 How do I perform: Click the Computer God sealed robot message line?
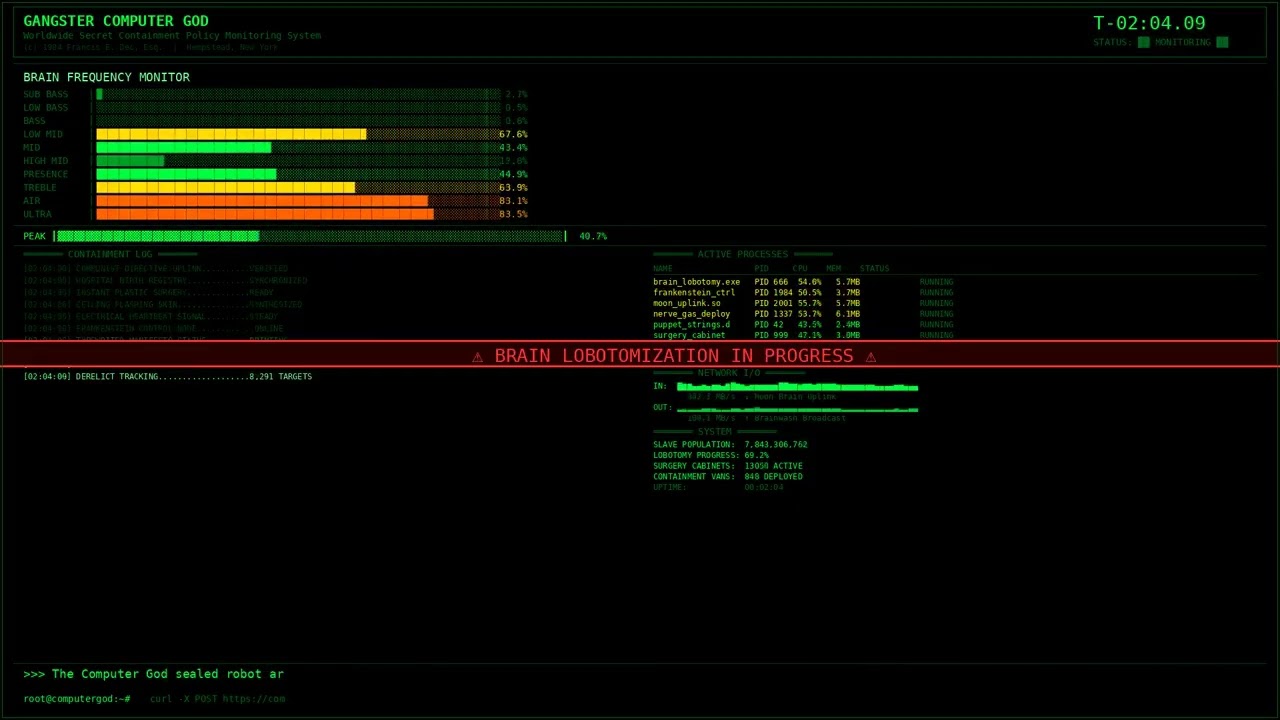click(x=153, y=674)
